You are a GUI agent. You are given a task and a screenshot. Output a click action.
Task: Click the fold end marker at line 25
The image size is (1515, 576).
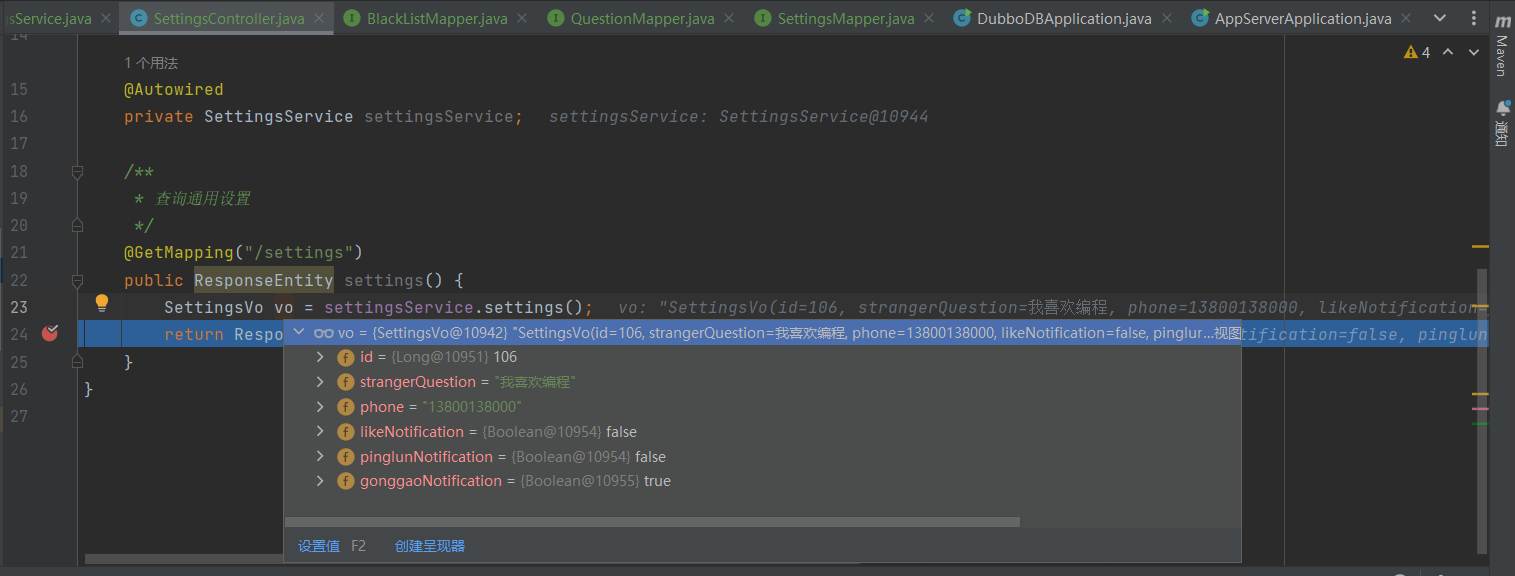point(77,361)
